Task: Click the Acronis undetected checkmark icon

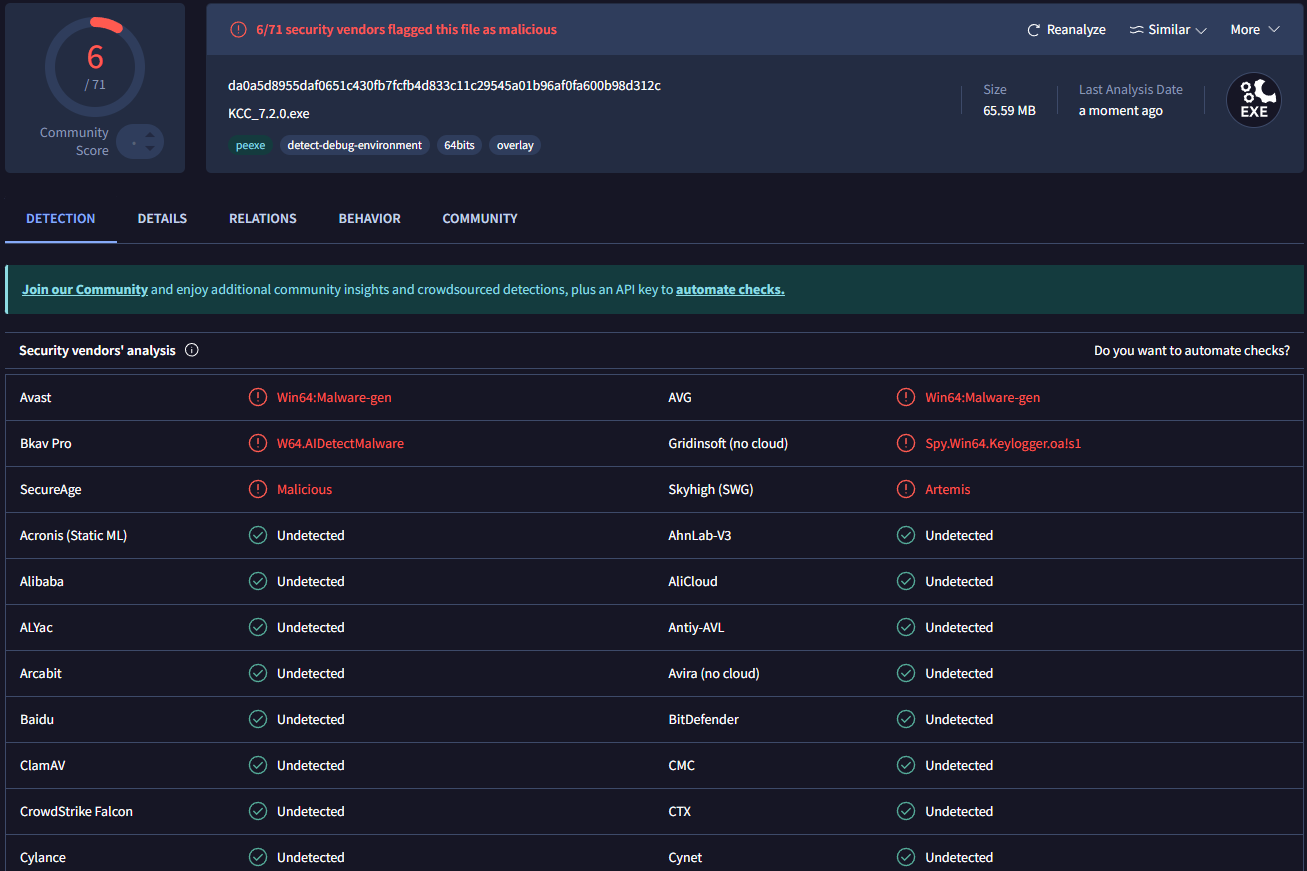Action: click(258, 536)
